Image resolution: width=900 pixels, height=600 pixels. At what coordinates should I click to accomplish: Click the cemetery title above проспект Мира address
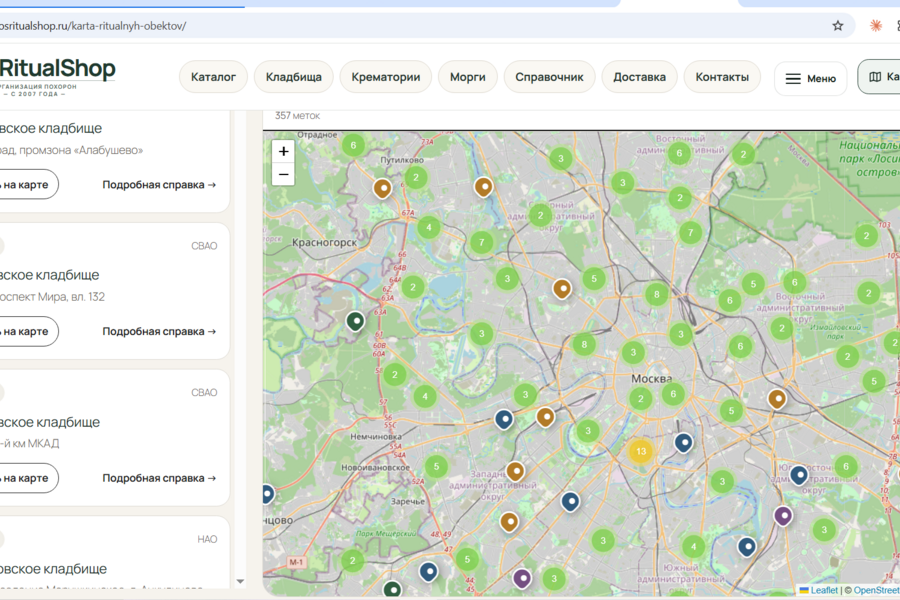coord(49,275)
